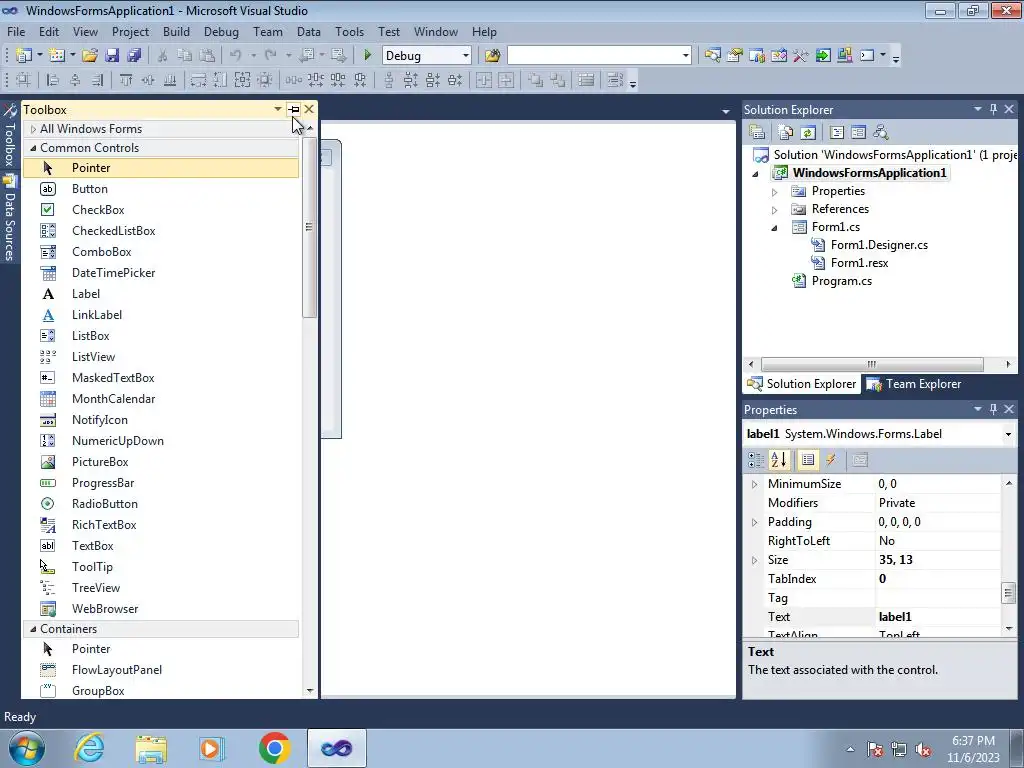Click View Code in Solution Explorer
The width and height of the screenshot is (1024, 768).
(x=837, y=133)
